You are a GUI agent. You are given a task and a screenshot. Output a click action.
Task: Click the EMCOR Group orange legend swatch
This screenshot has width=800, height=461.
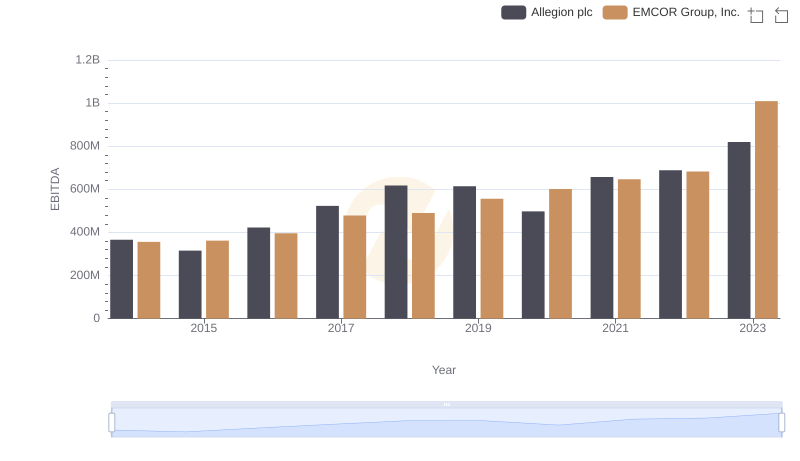pyautogui.click(x=615, y=12)
